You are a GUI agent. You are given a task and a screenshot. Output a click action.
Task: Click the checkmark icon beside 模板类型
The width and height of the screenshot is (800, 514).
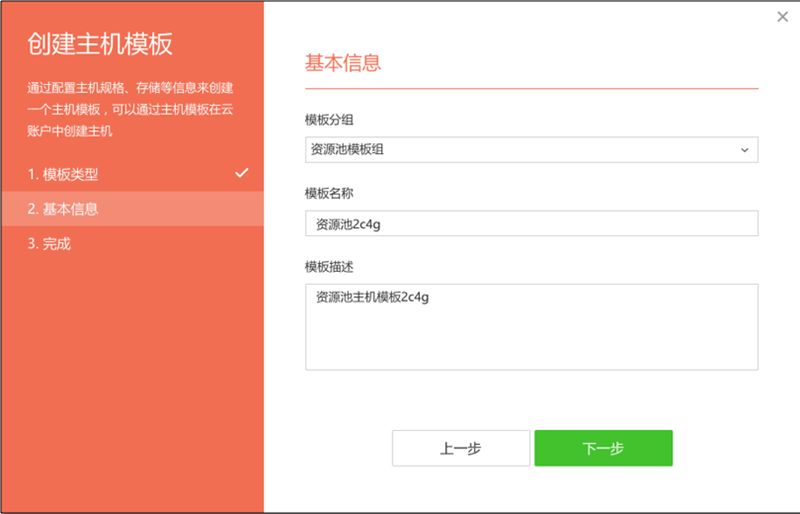pos(241,173)
